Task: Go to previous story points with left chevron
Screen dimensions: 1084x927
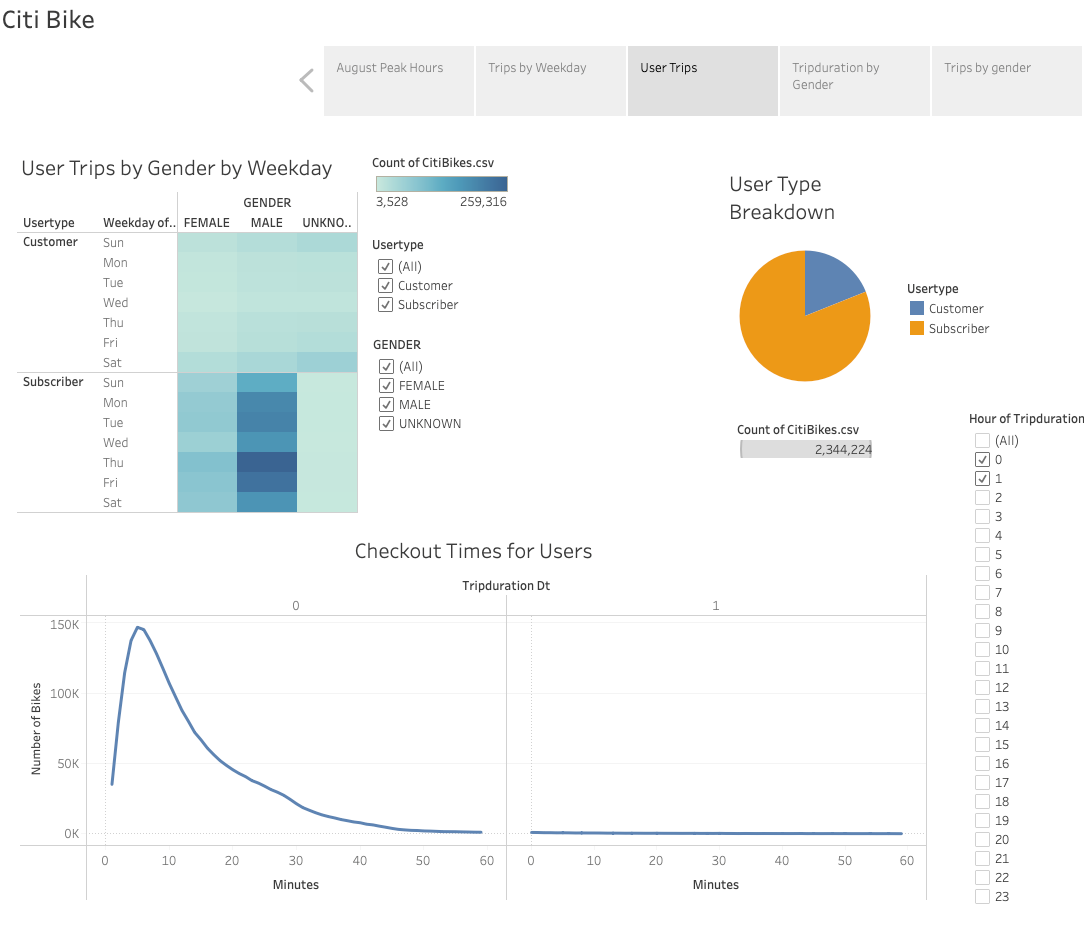Action: coord(306,80)
